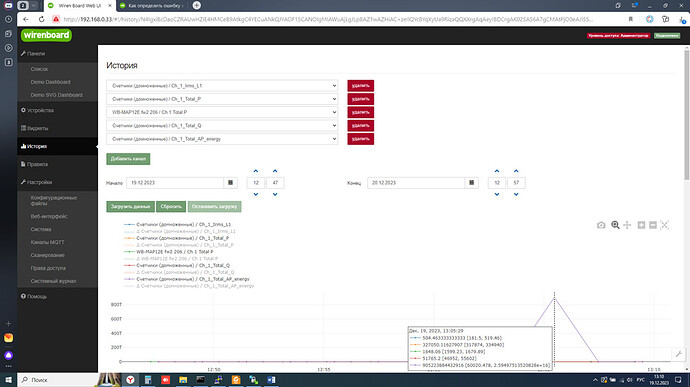This screenshot has width=690, height=387.
Task: Click the wrench icon beside the chart
Action: pos(679,354)
